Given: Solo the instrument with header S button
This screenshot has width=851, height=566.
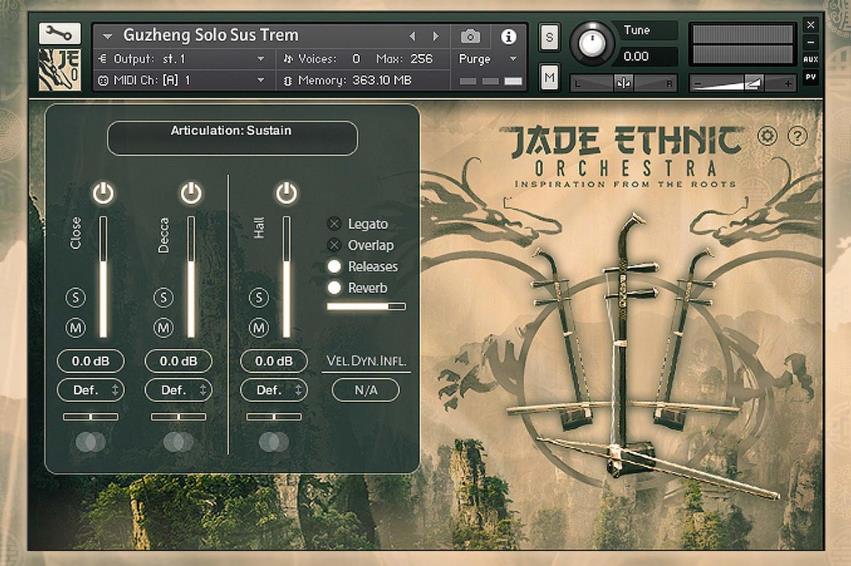Looking at the screenshot, I should (x=549, y=37).
